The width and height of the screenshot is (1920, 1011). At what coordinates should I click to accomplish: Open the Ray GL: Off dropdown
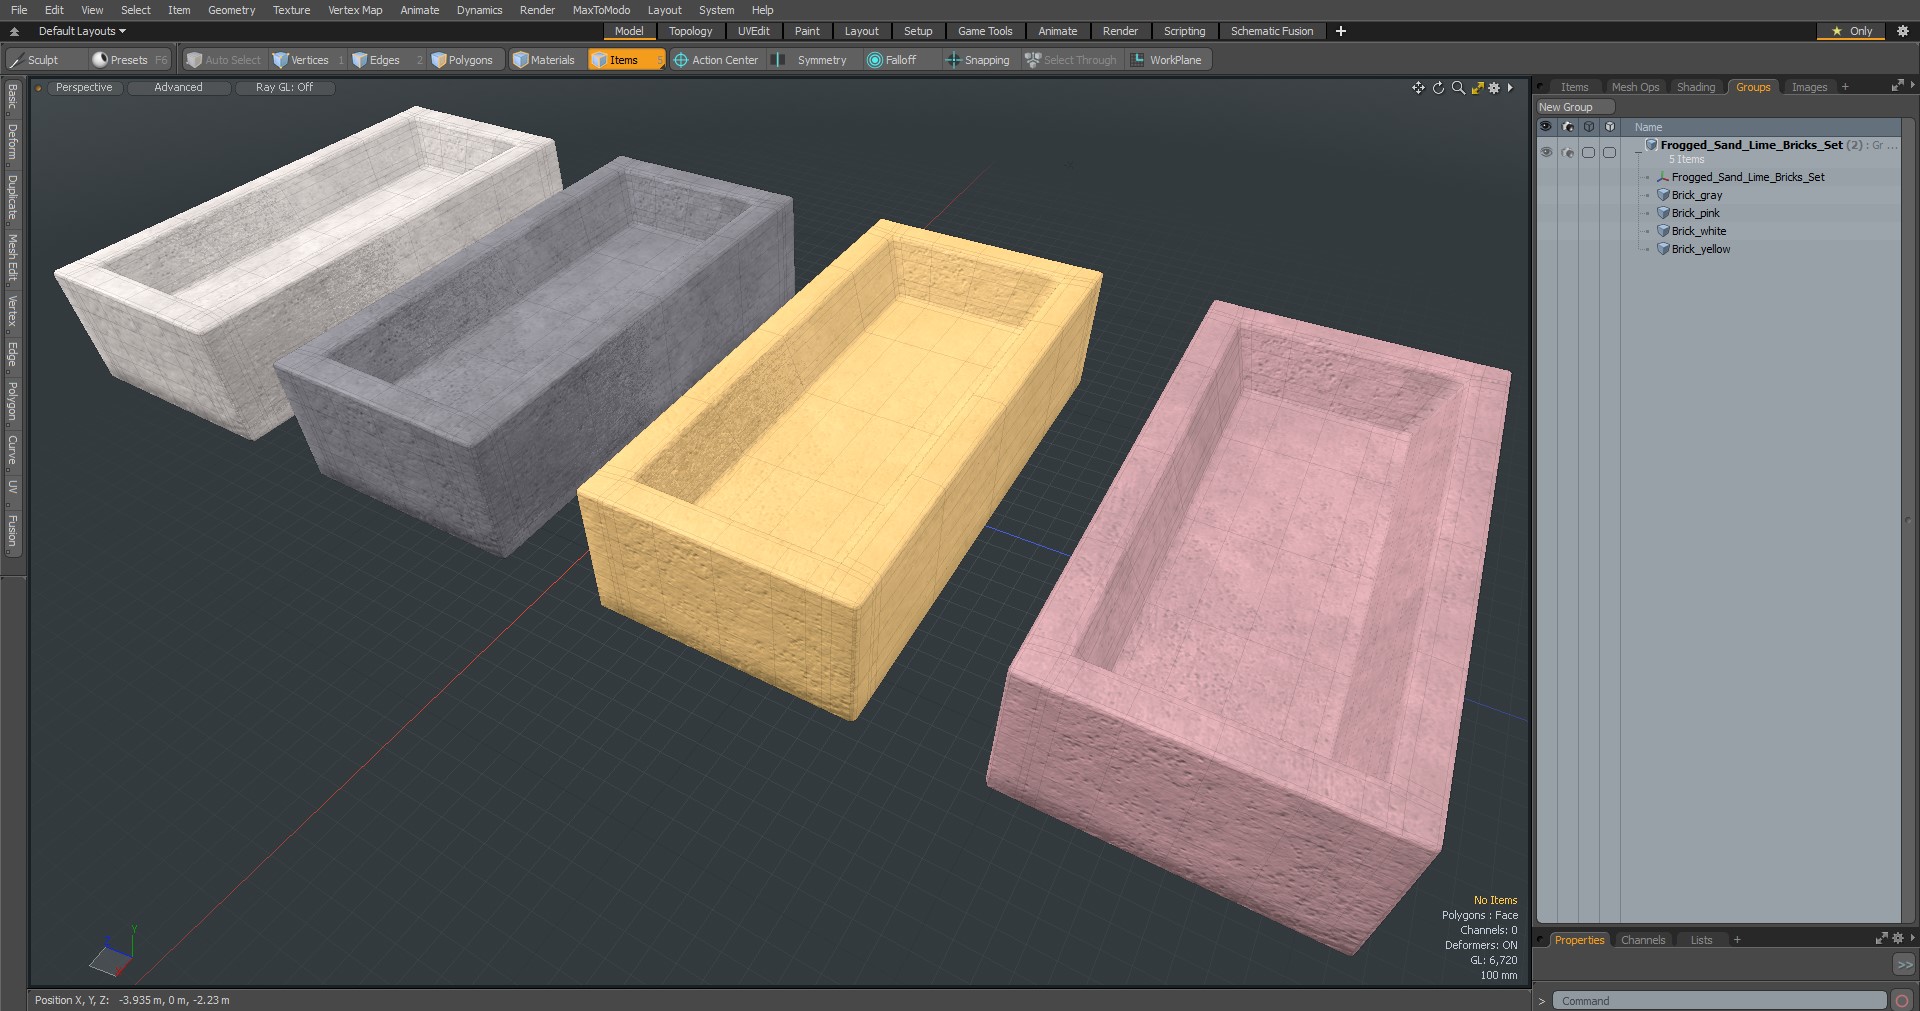284,88
